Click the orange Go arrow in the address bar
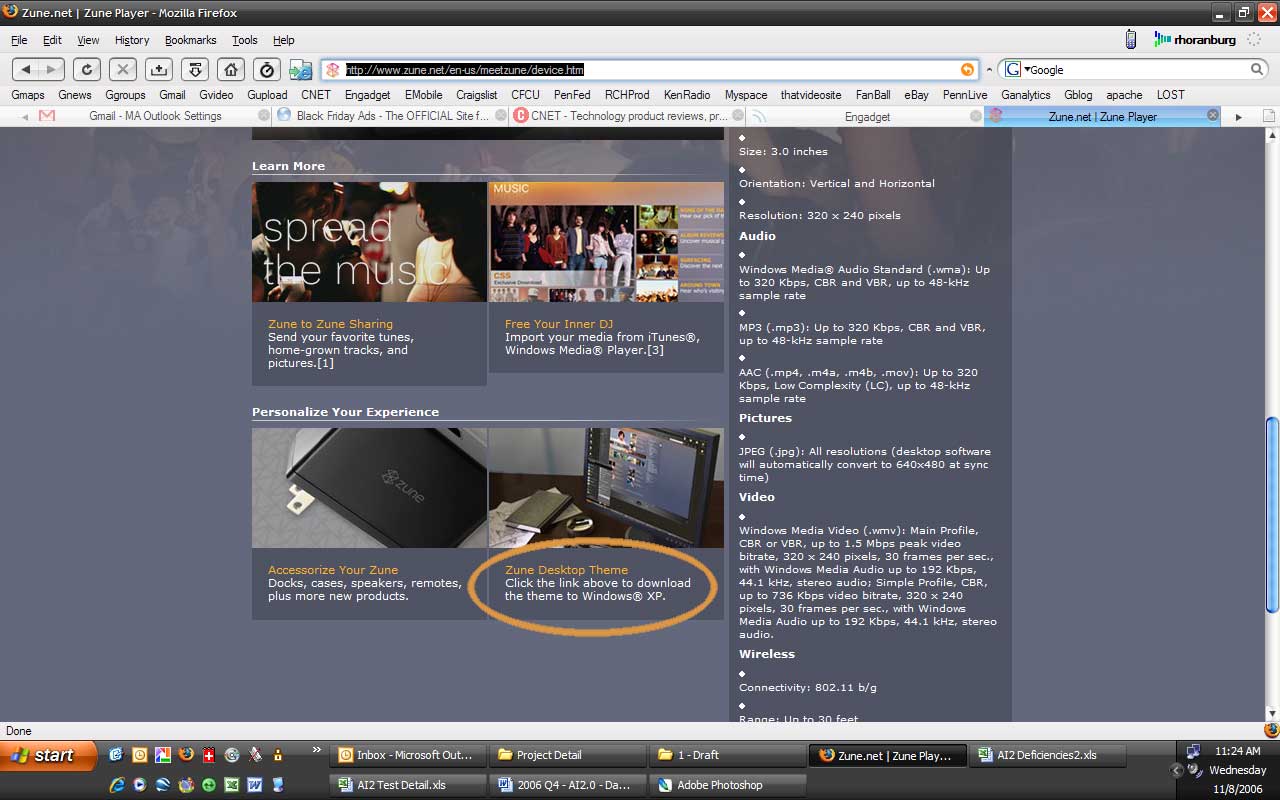 click(x=967, y=70)
